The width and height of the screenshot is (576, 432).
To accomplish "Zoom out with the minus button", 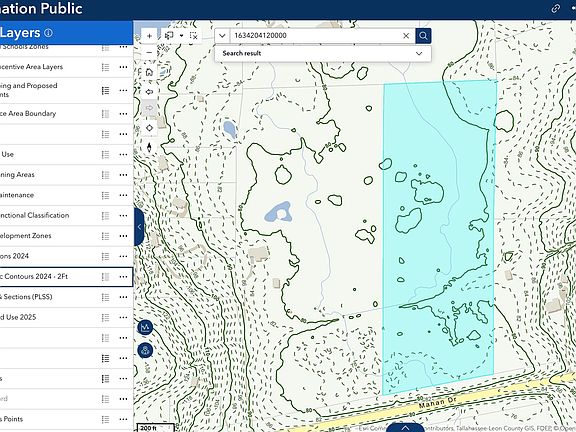I will [x=149, y=53].
